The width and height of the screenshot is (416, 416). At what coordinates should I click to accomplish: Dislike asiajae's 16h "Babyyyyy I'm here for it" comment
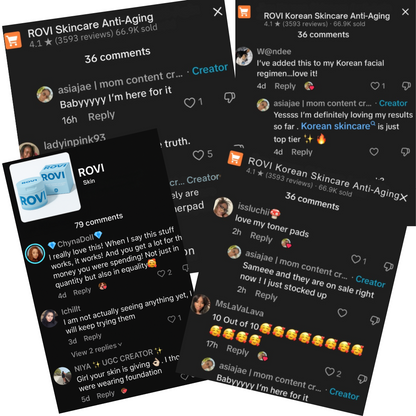[x=229, y=97]
